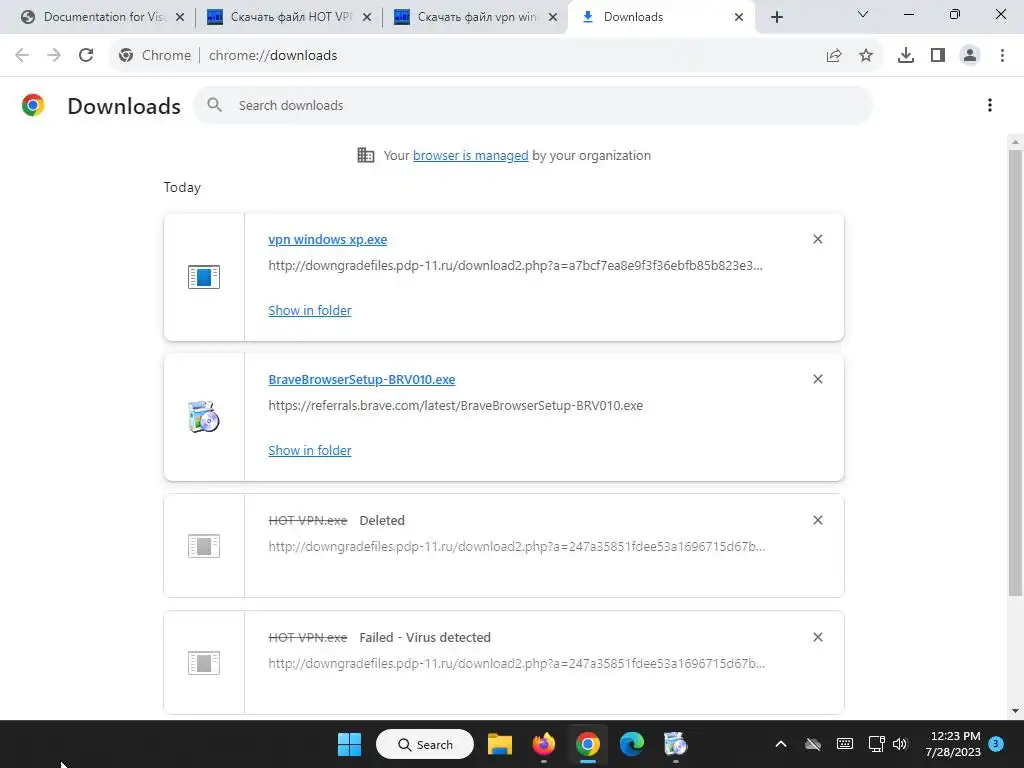Viewport: 1024px width, 768px height.
Task: Switch to Documentation for Vis tab
Action: 103,17
